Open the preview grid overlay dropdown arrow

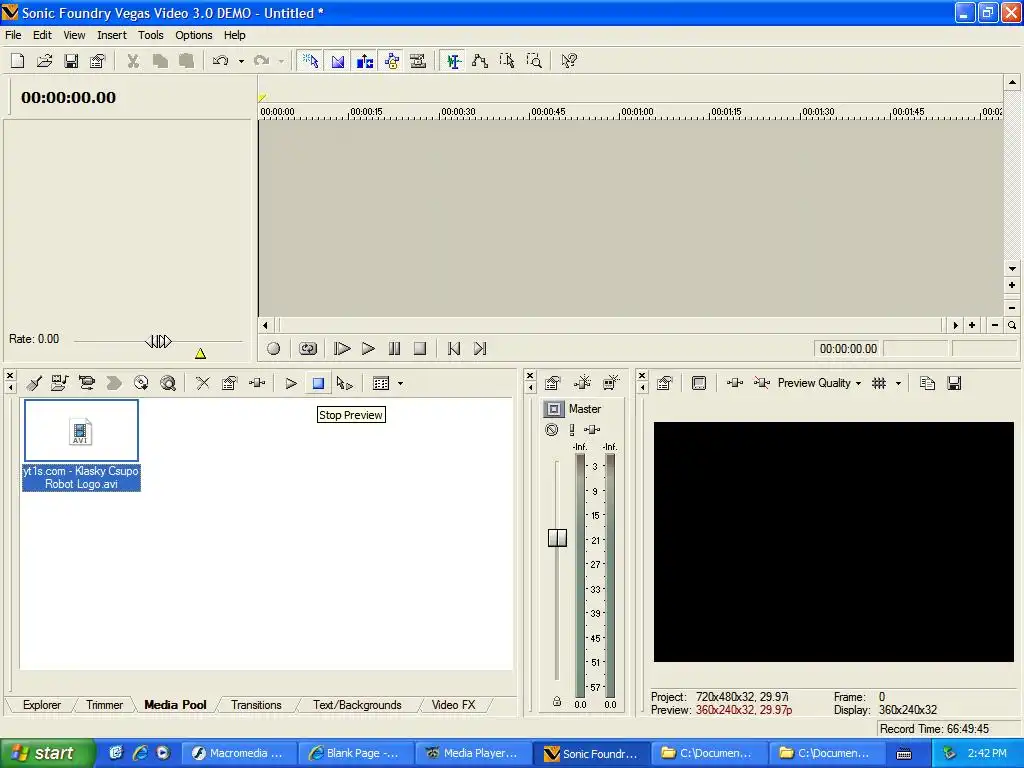point(898,384)
